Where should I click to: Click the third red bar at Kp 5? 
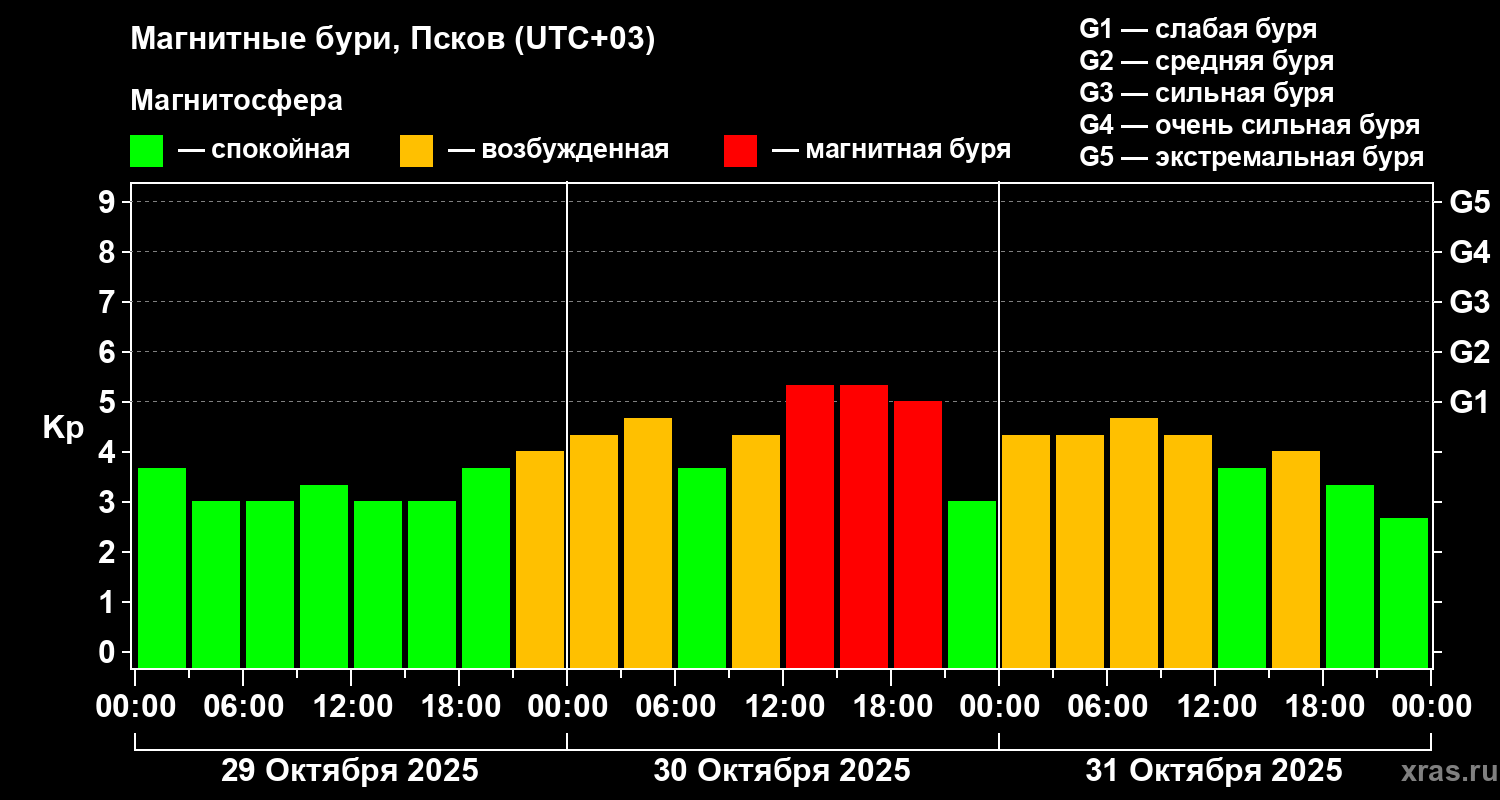click(918, 534)
